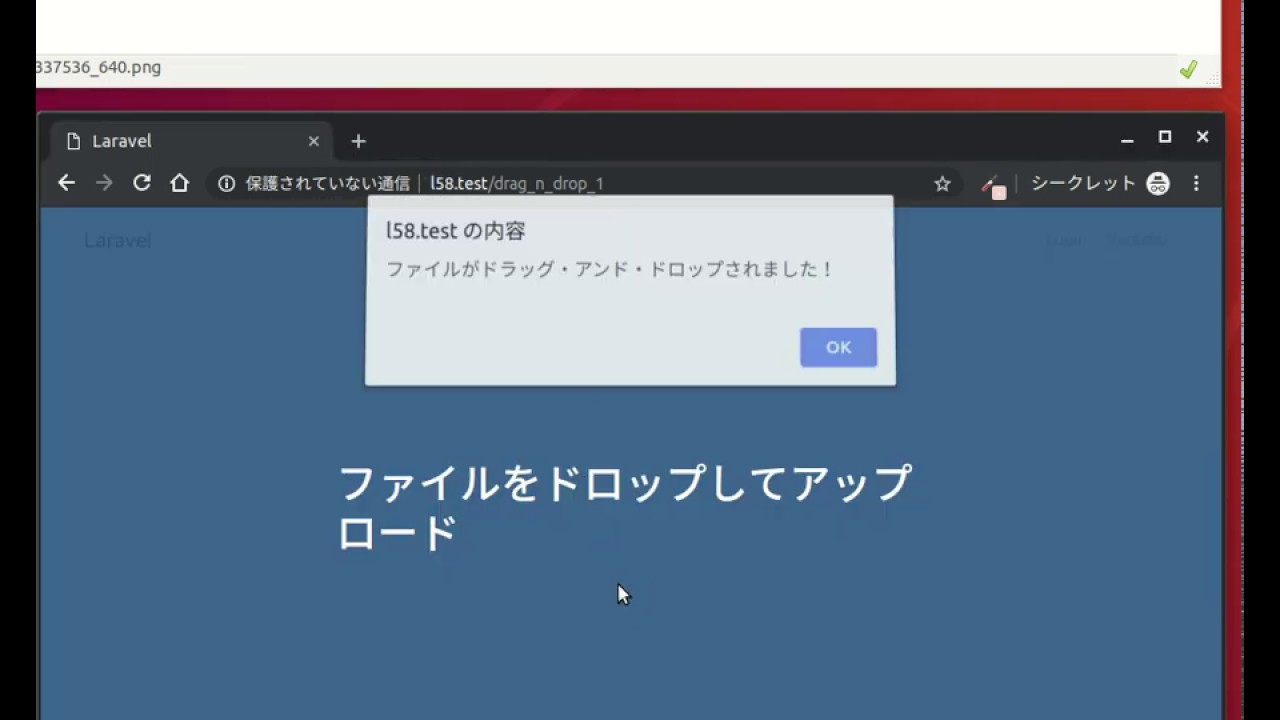Reload the drag_n_drop_1 page
1280x720 pixels.
pos(142,183)
